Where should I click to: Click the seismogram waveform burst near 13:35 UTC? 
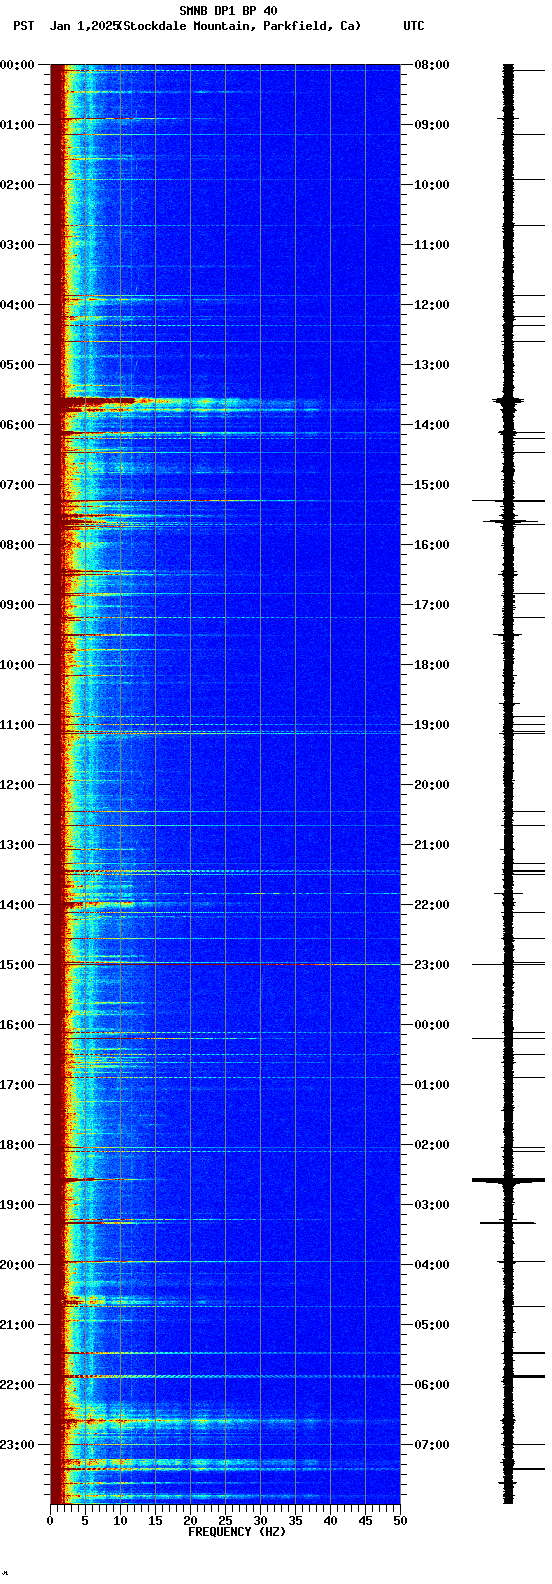click(508, 400)
